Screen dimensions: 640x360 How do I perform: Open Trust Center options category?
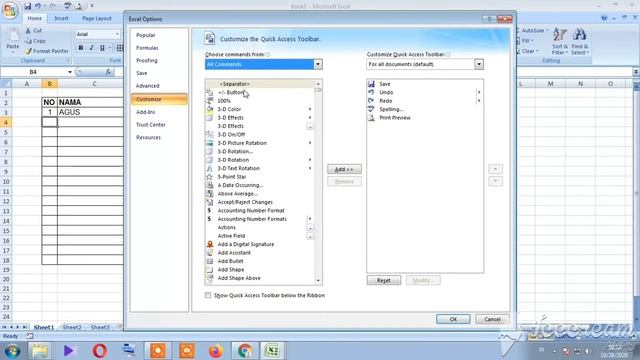pyautogui.click(x=159, y=124)
